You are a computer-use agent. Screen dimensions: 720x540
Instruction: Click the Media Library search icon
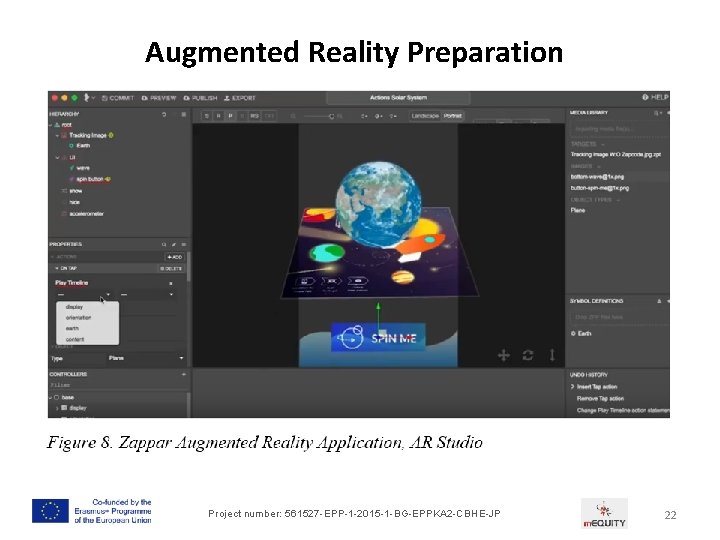pyautogui.click(x=658, y=113)
